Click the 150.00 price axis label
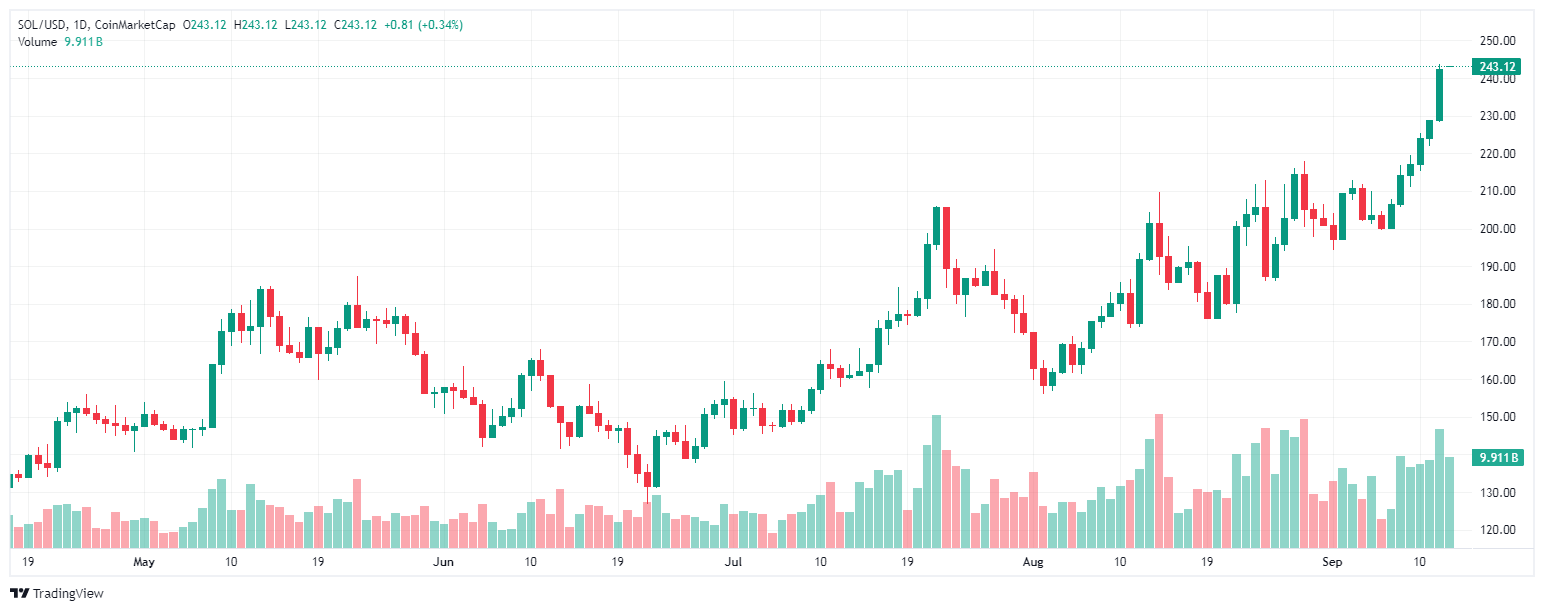Screen dimensions: 1544x611 [1497, 417]
